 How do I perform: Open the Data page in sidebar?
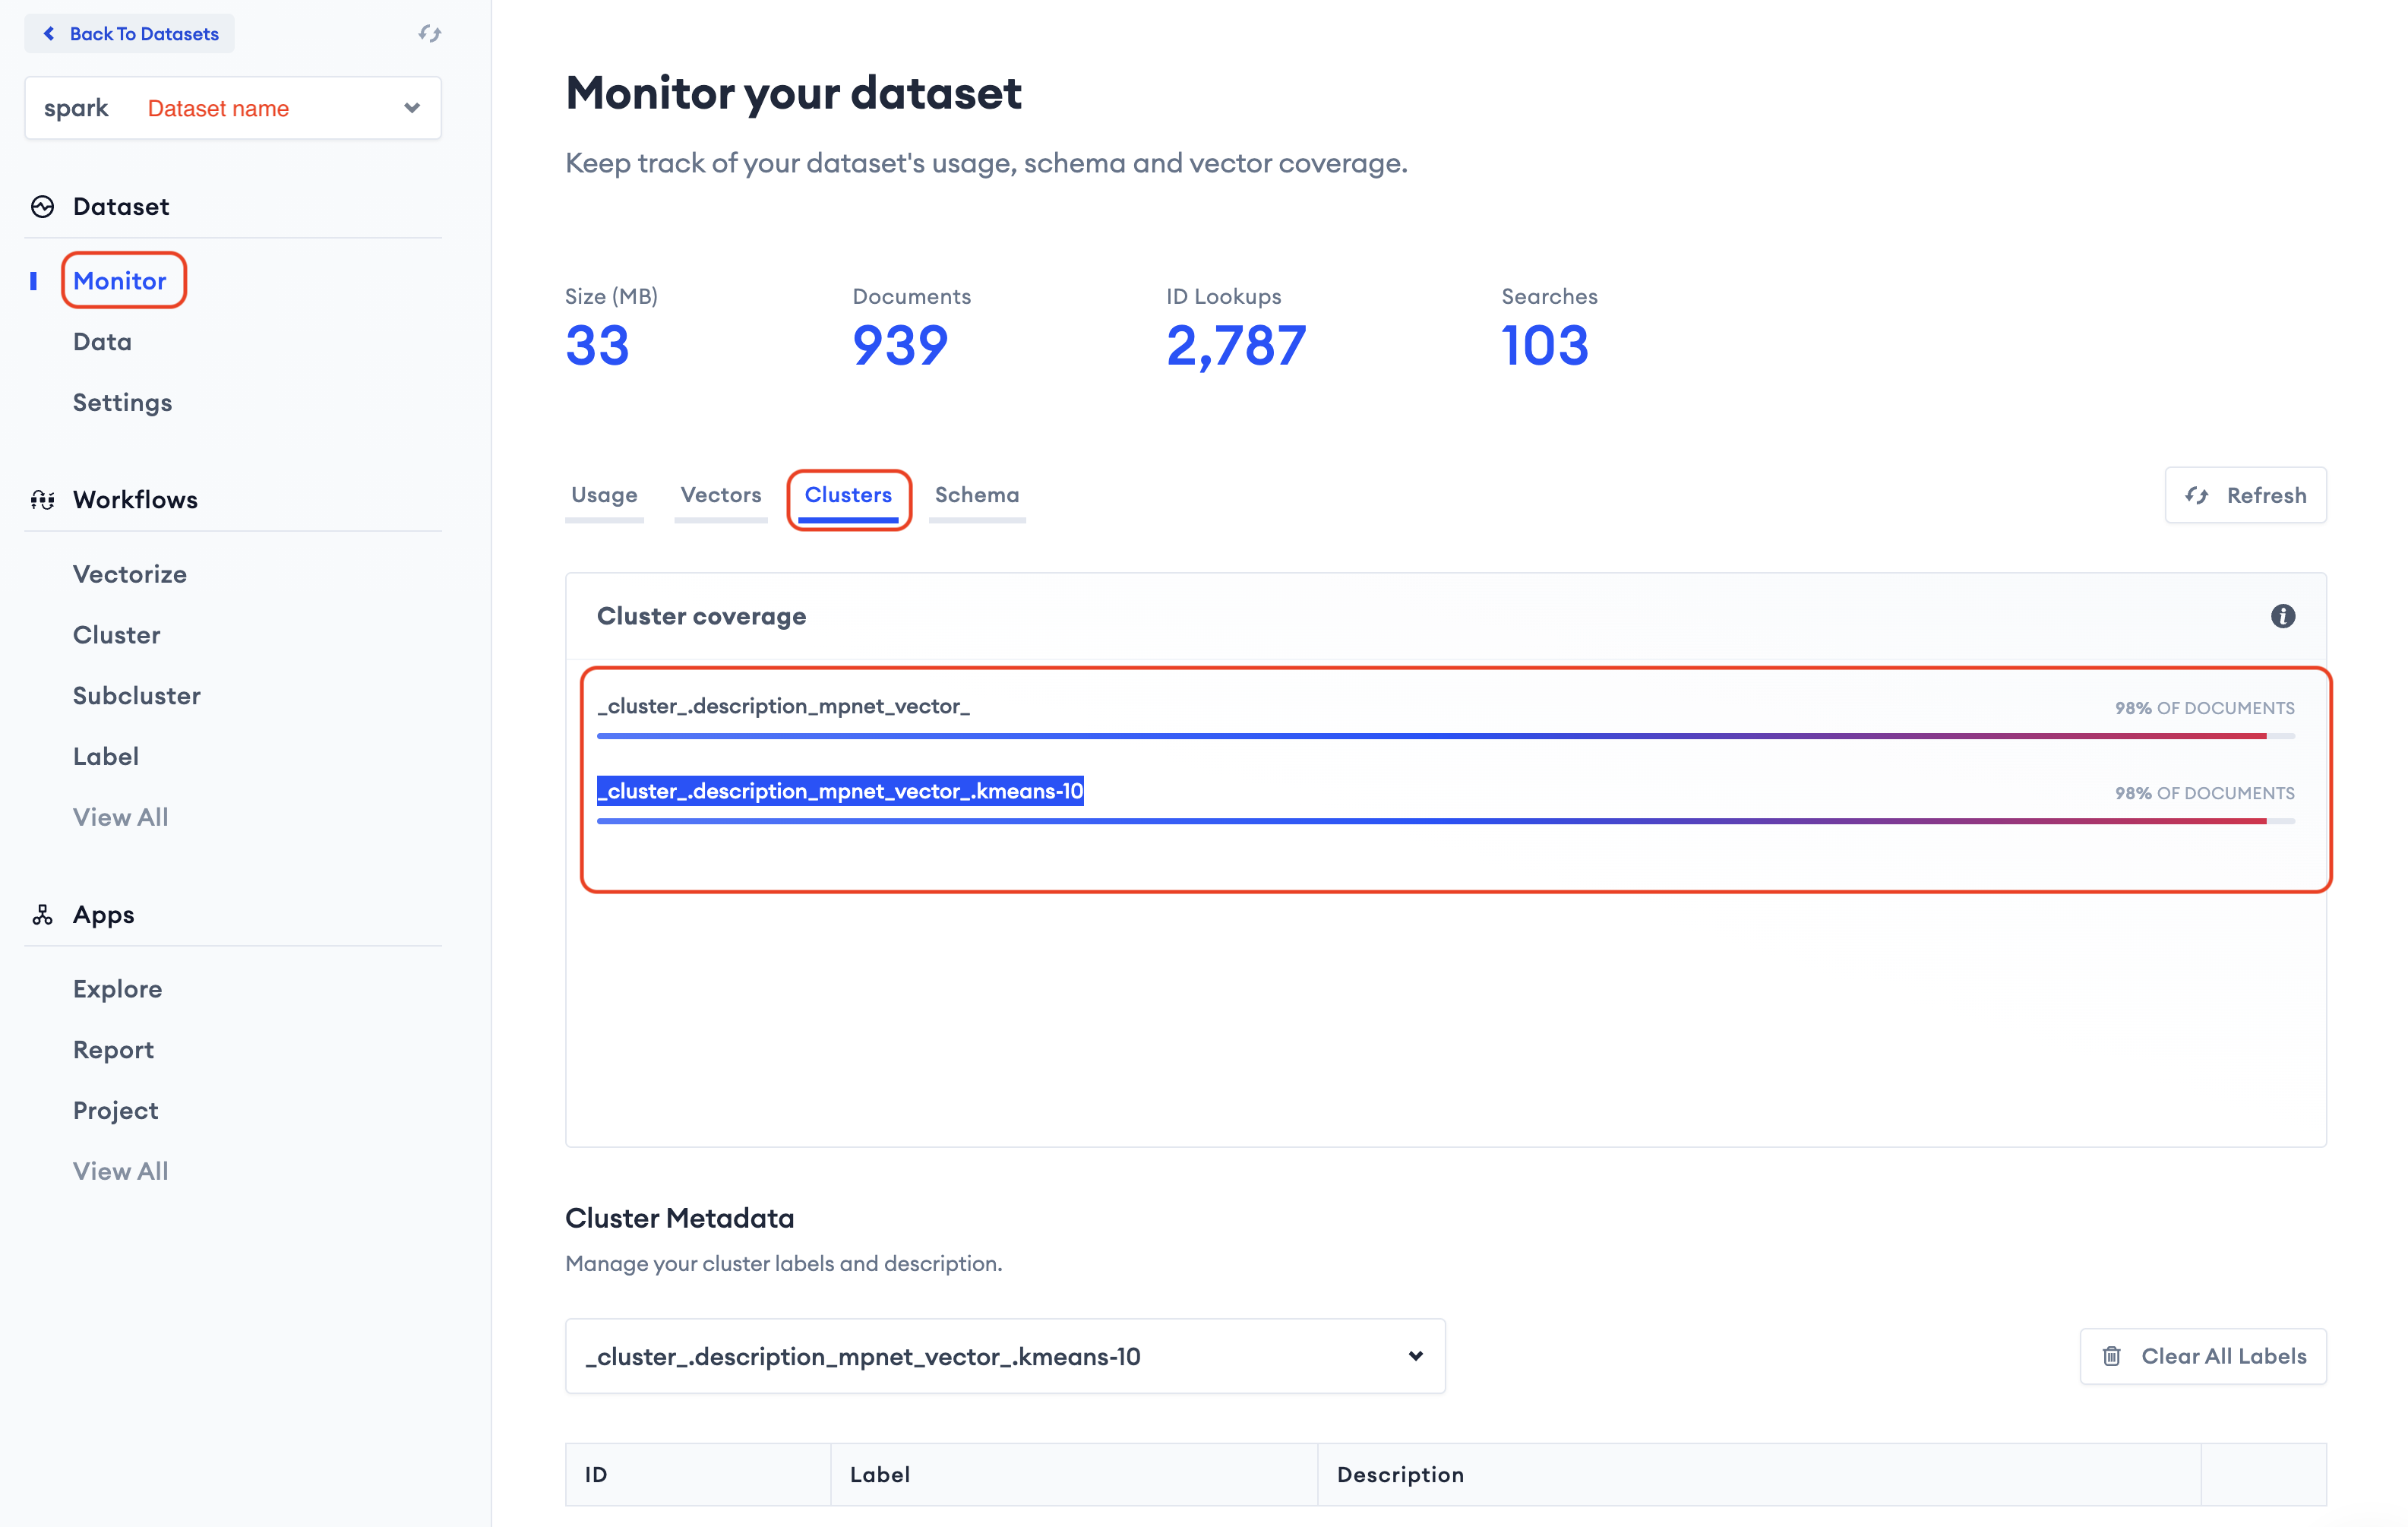(x=102, y=342)
